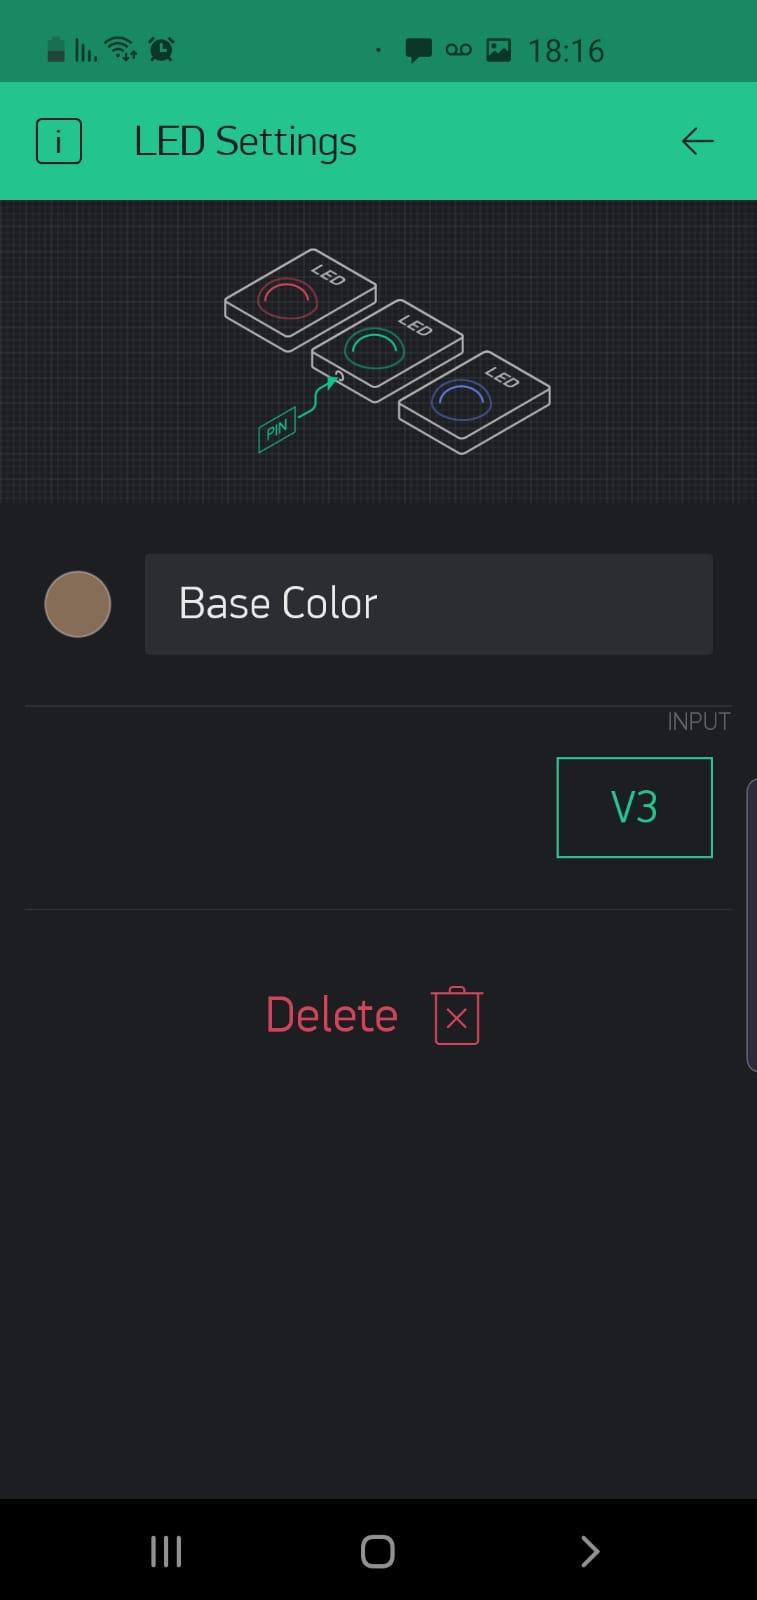Open the message notification icon

418,50
